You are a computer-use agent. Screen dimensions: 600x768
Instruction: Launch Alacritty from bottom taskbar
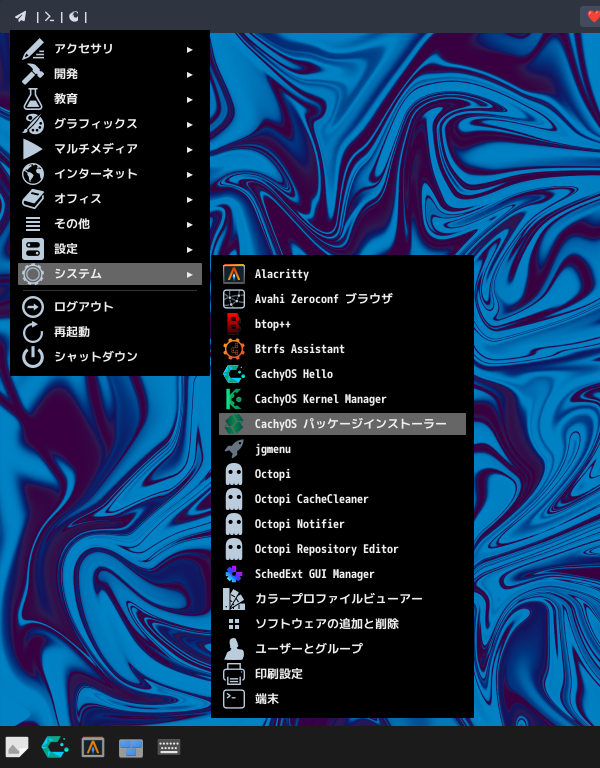tap(93, 747)
